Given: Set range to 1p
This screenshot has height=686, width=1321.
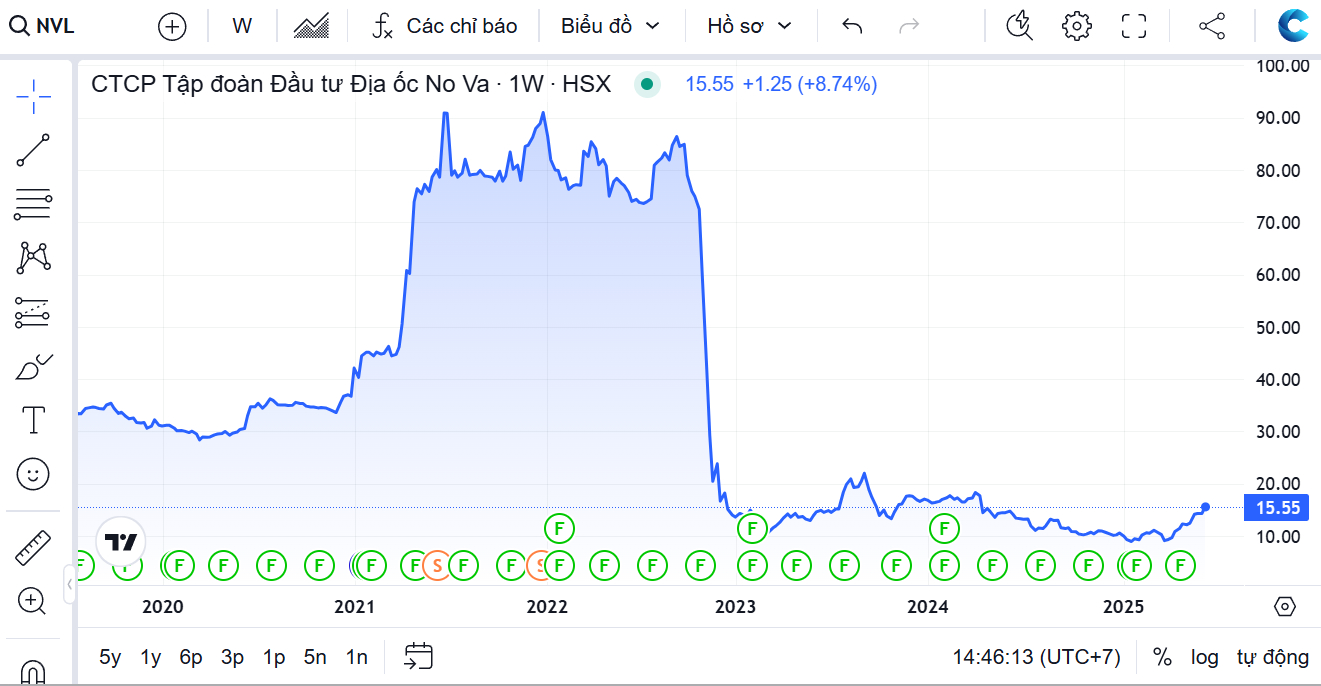Looking at the screenshot, I should tap(274, 657).
